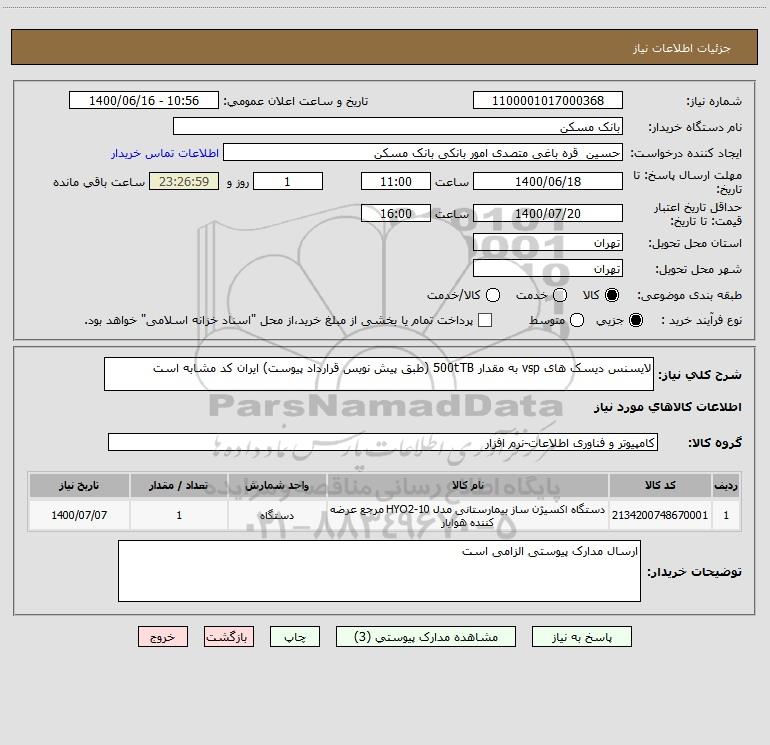Click the requester field حسین قره باغی

click(423, 153)
